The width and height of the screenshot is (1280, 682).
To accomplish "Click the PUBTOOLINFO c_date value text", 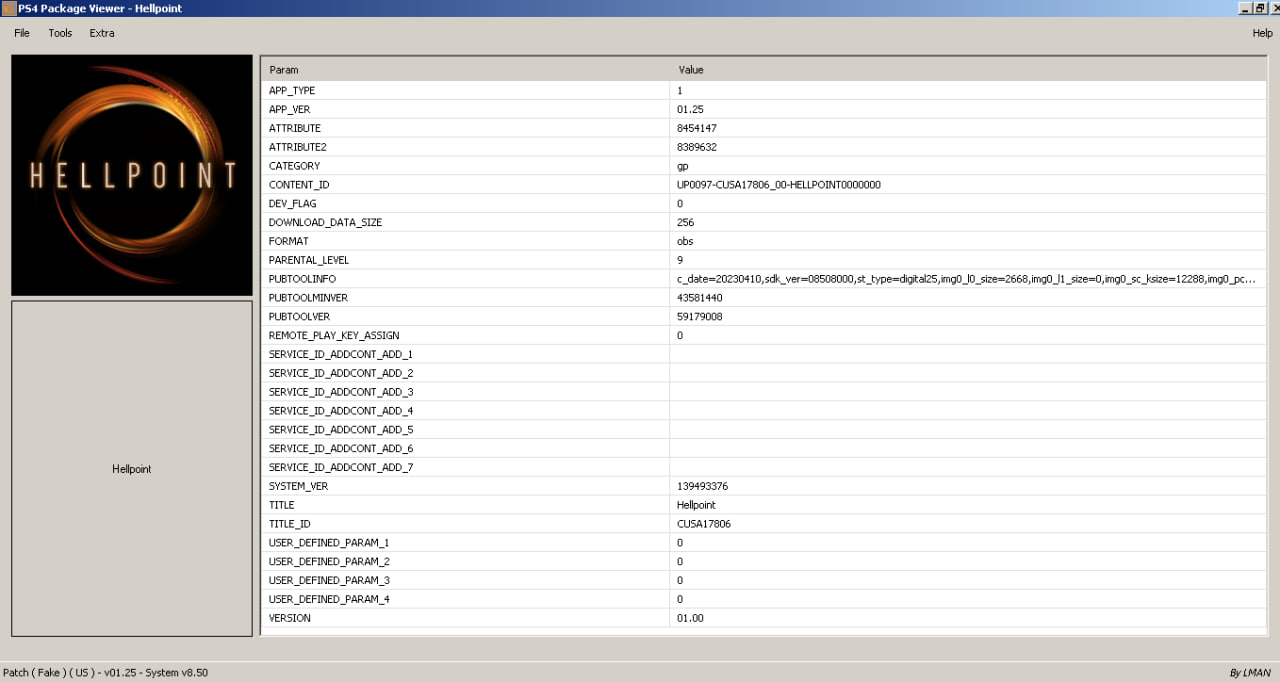I will click(x=966, y=279).
